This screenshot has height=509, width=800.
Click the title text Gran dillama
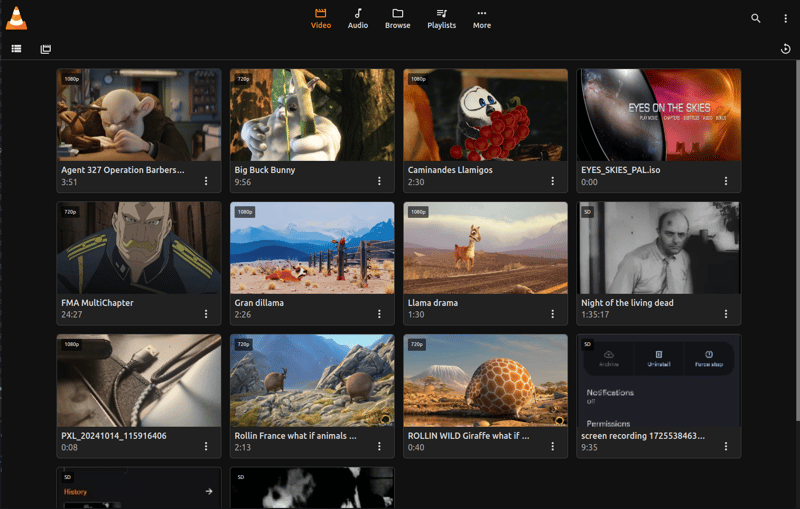point(259,302)
